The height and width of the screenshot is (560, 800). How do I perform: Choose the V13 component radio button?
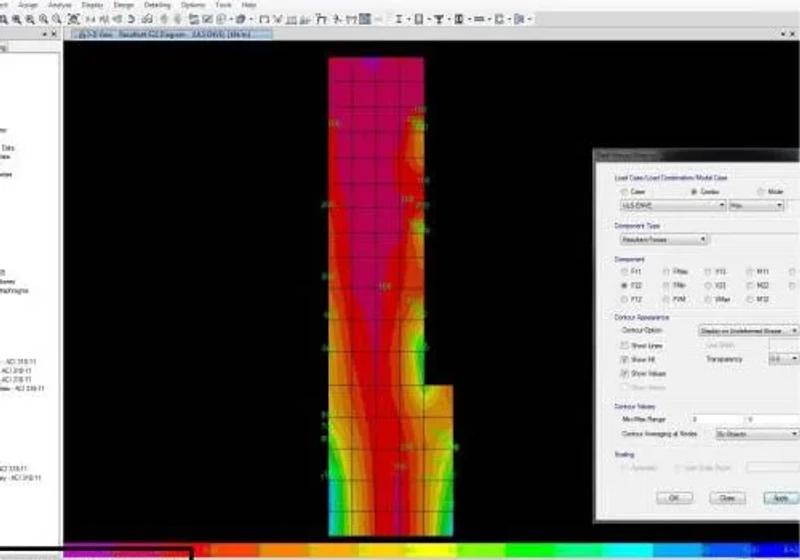tap(708, 272)
